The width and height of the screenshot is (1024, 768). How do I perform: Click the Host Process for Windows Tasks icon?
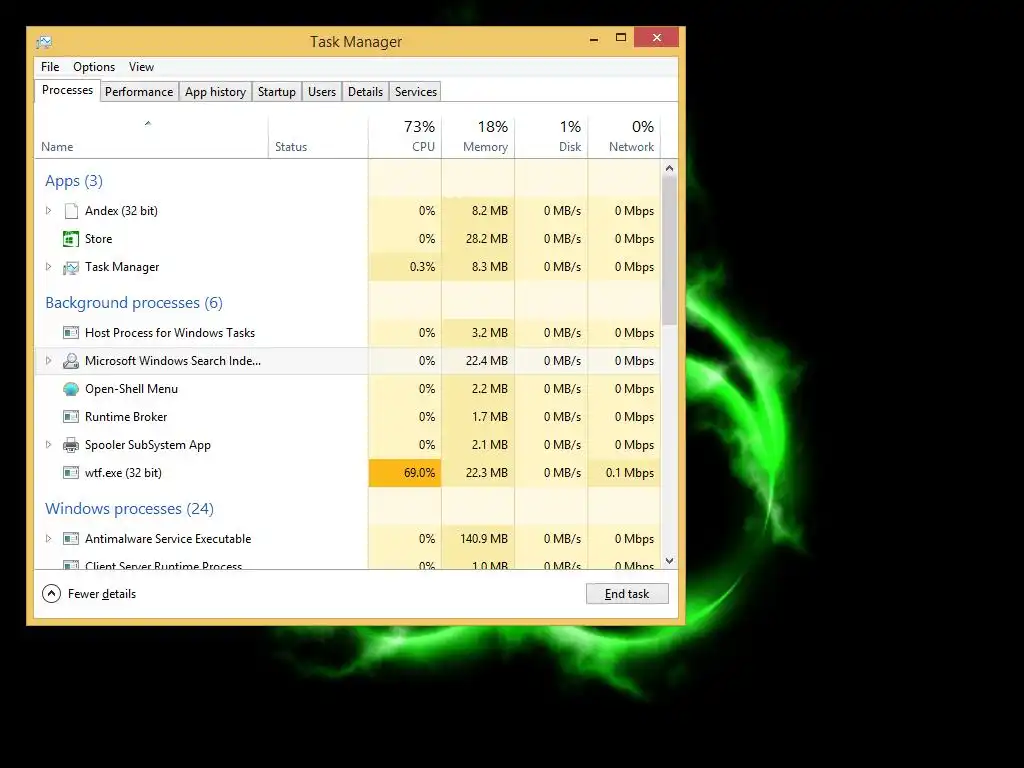click(x=71, y=333)
